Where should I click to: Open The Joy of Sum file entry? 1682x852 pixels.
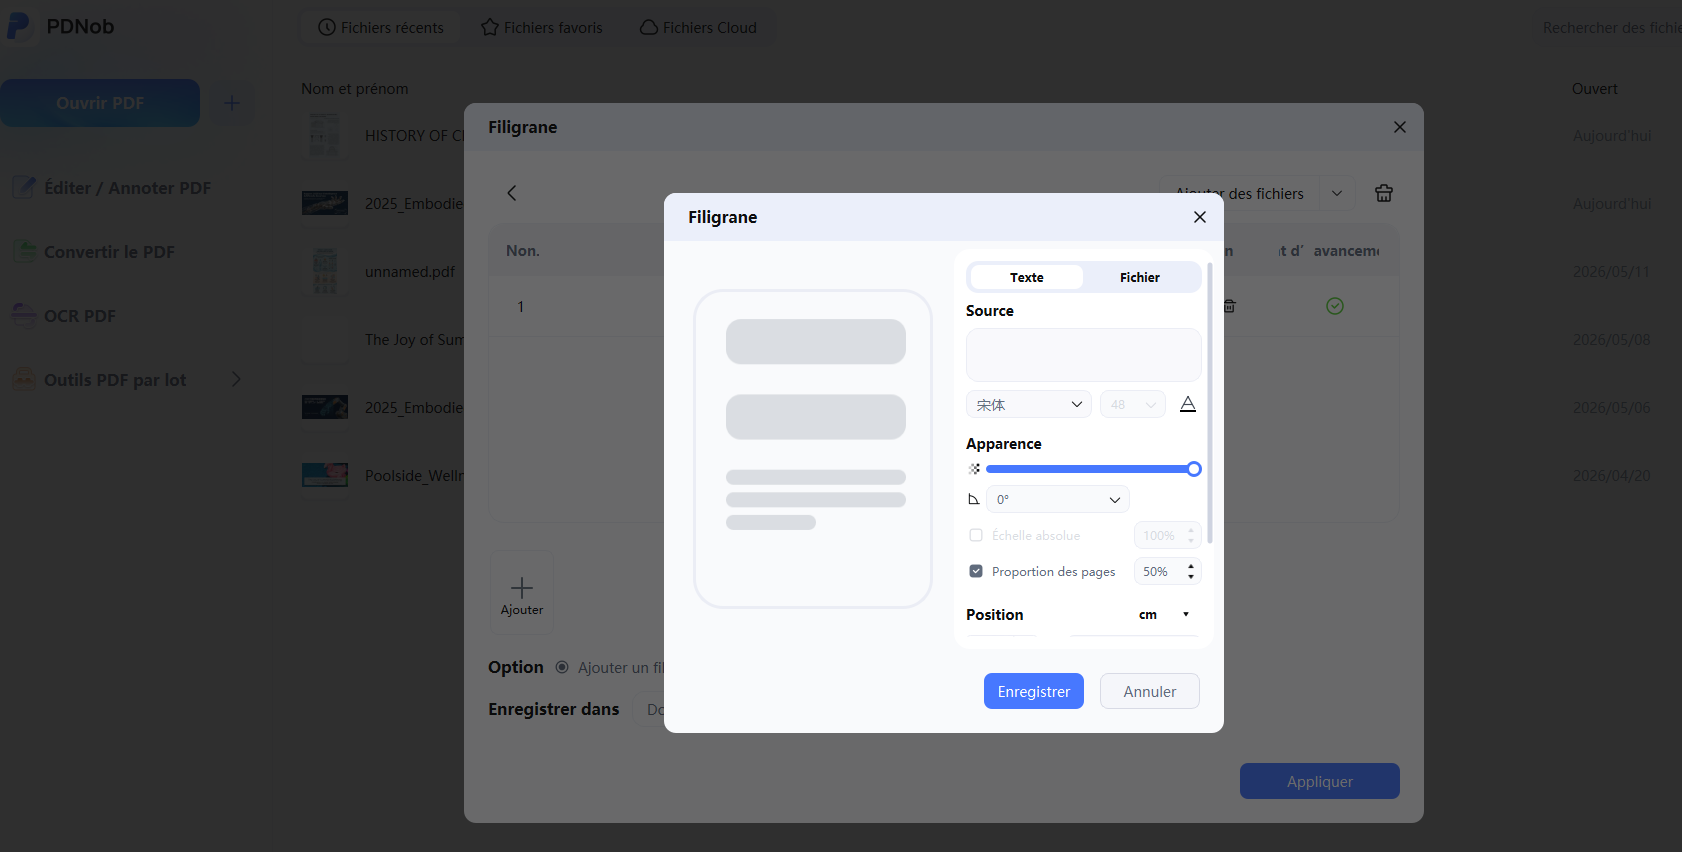(414, 339)
